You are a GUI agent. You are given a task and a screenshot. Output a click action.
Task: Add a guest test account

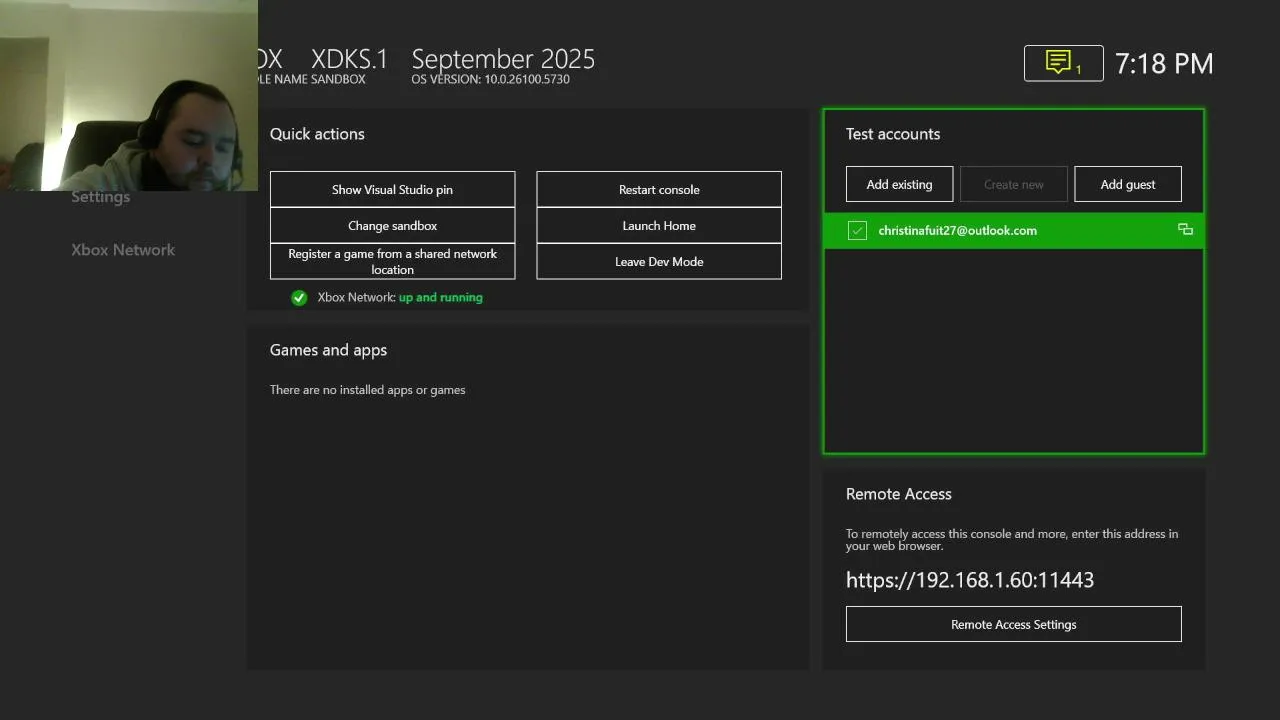[x=1127, y=185]
